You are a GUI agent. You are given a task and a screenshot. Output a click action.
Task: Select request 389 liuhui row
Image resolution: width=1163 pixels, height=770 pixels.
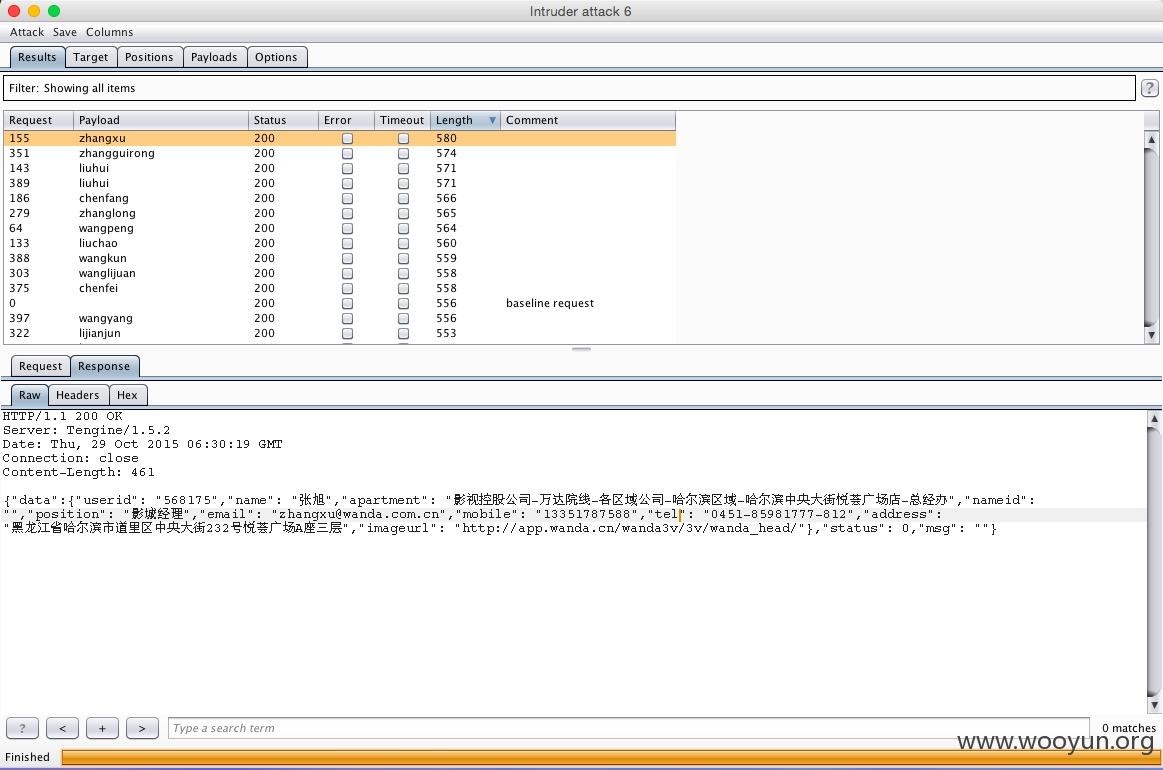(x=340, y=183)
